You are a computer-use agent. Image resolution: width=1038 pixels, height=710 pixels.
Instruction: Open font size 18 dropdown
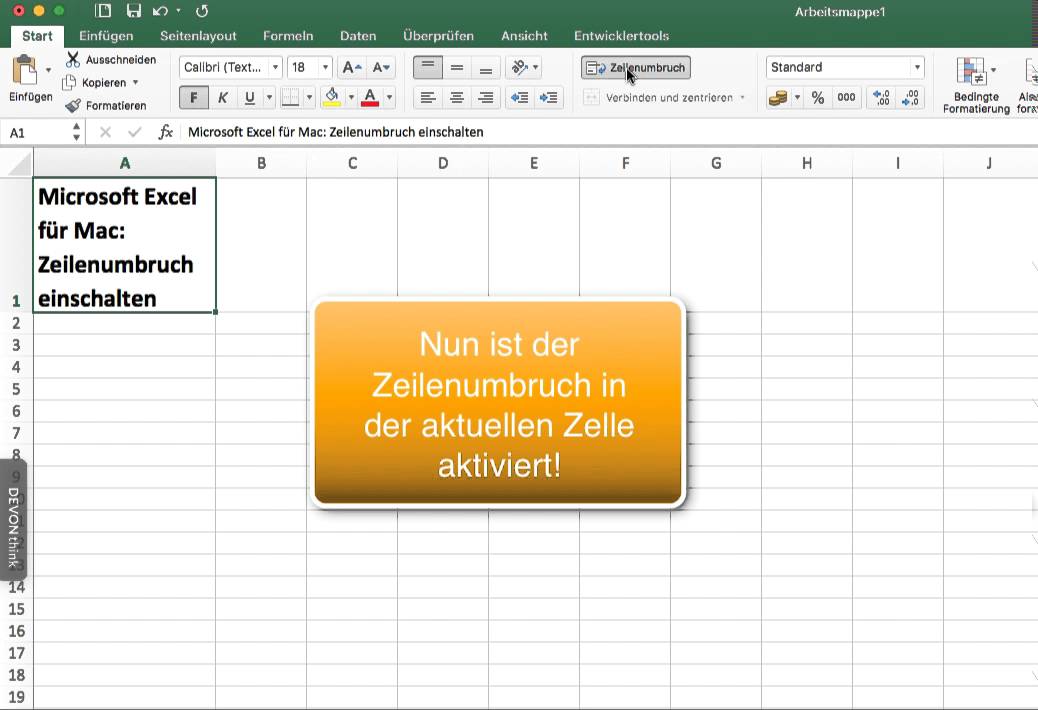coord(325,67)
